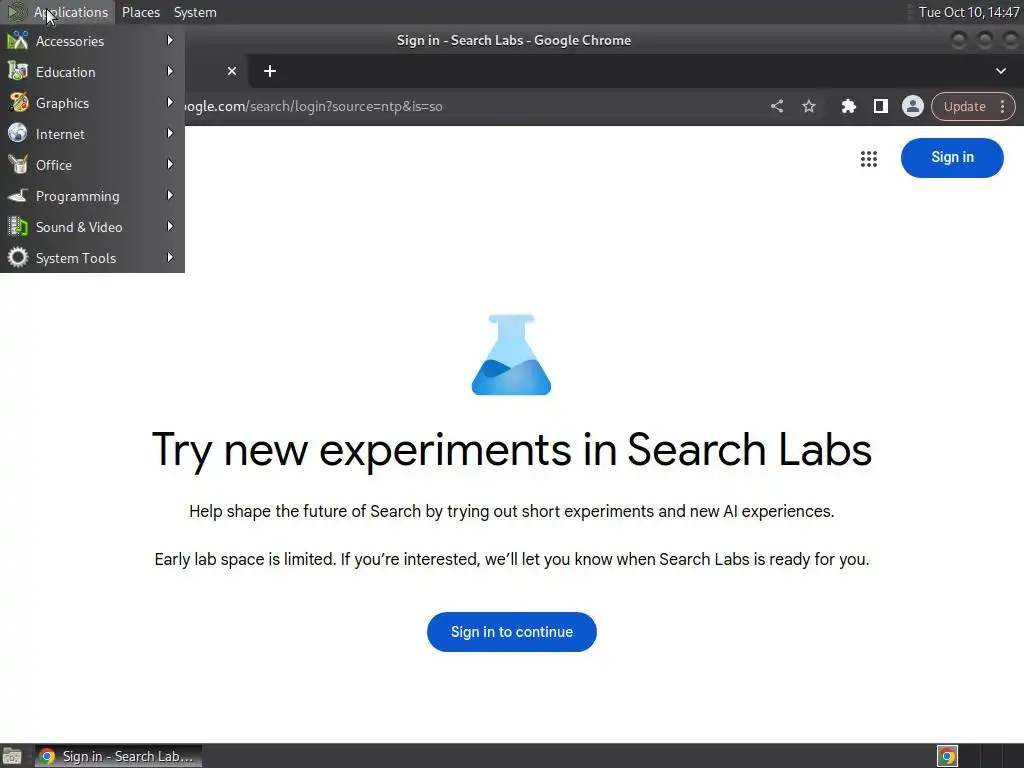
Task: Click the Office category icon
Action: [x=18, y=165]
